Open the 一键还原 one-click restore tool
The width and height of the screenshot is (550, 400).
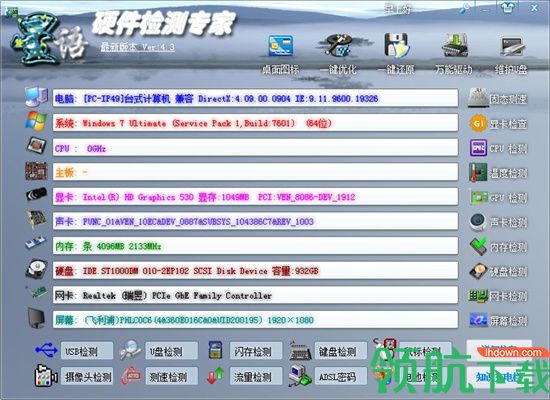(x=396, y=54)
